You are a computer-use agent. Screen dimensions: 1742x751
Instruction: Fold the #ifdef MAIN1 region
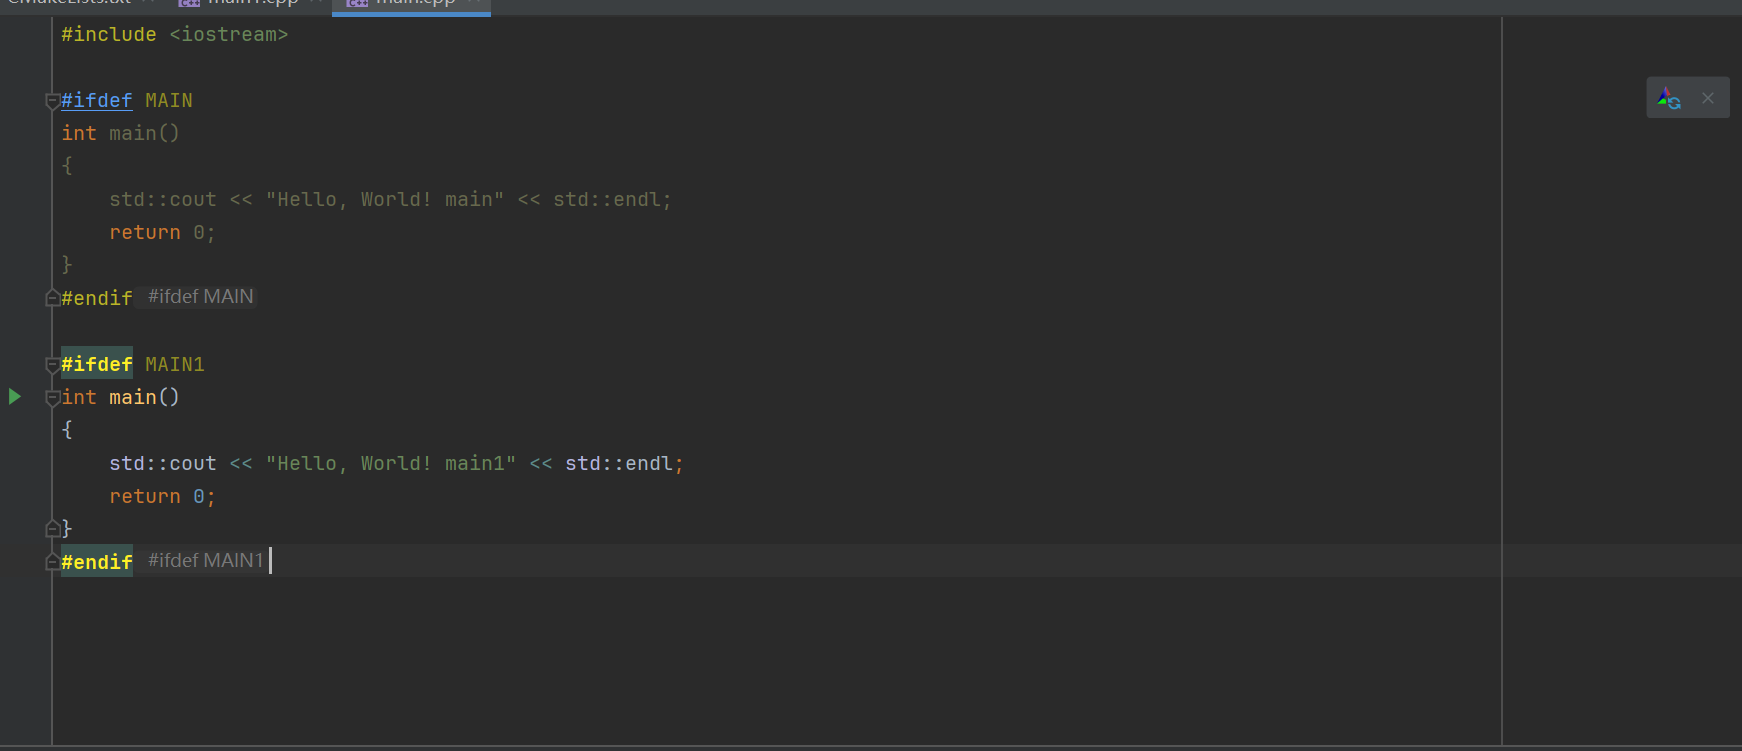coord(52,365)
